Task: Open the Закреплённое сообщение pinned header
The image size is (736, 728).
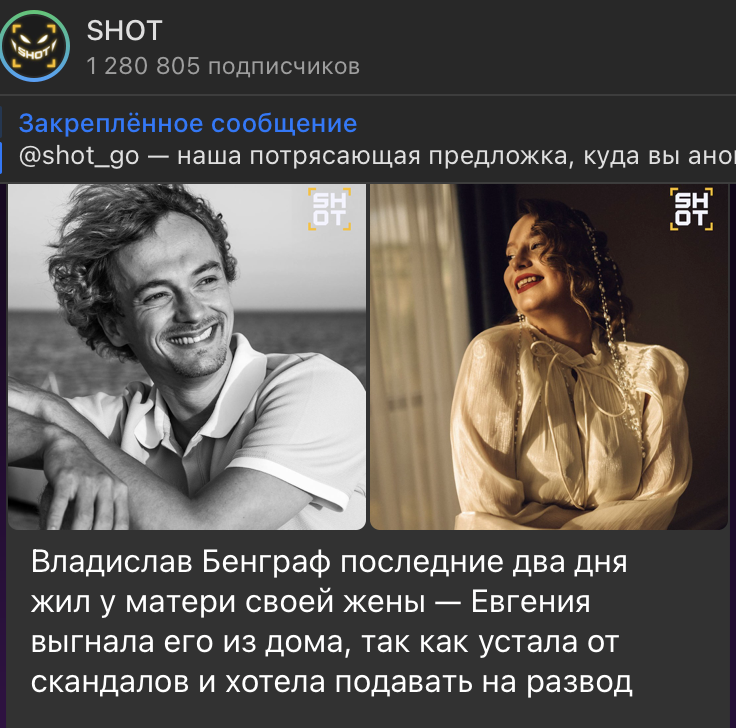Action: (x=188, y=123)
